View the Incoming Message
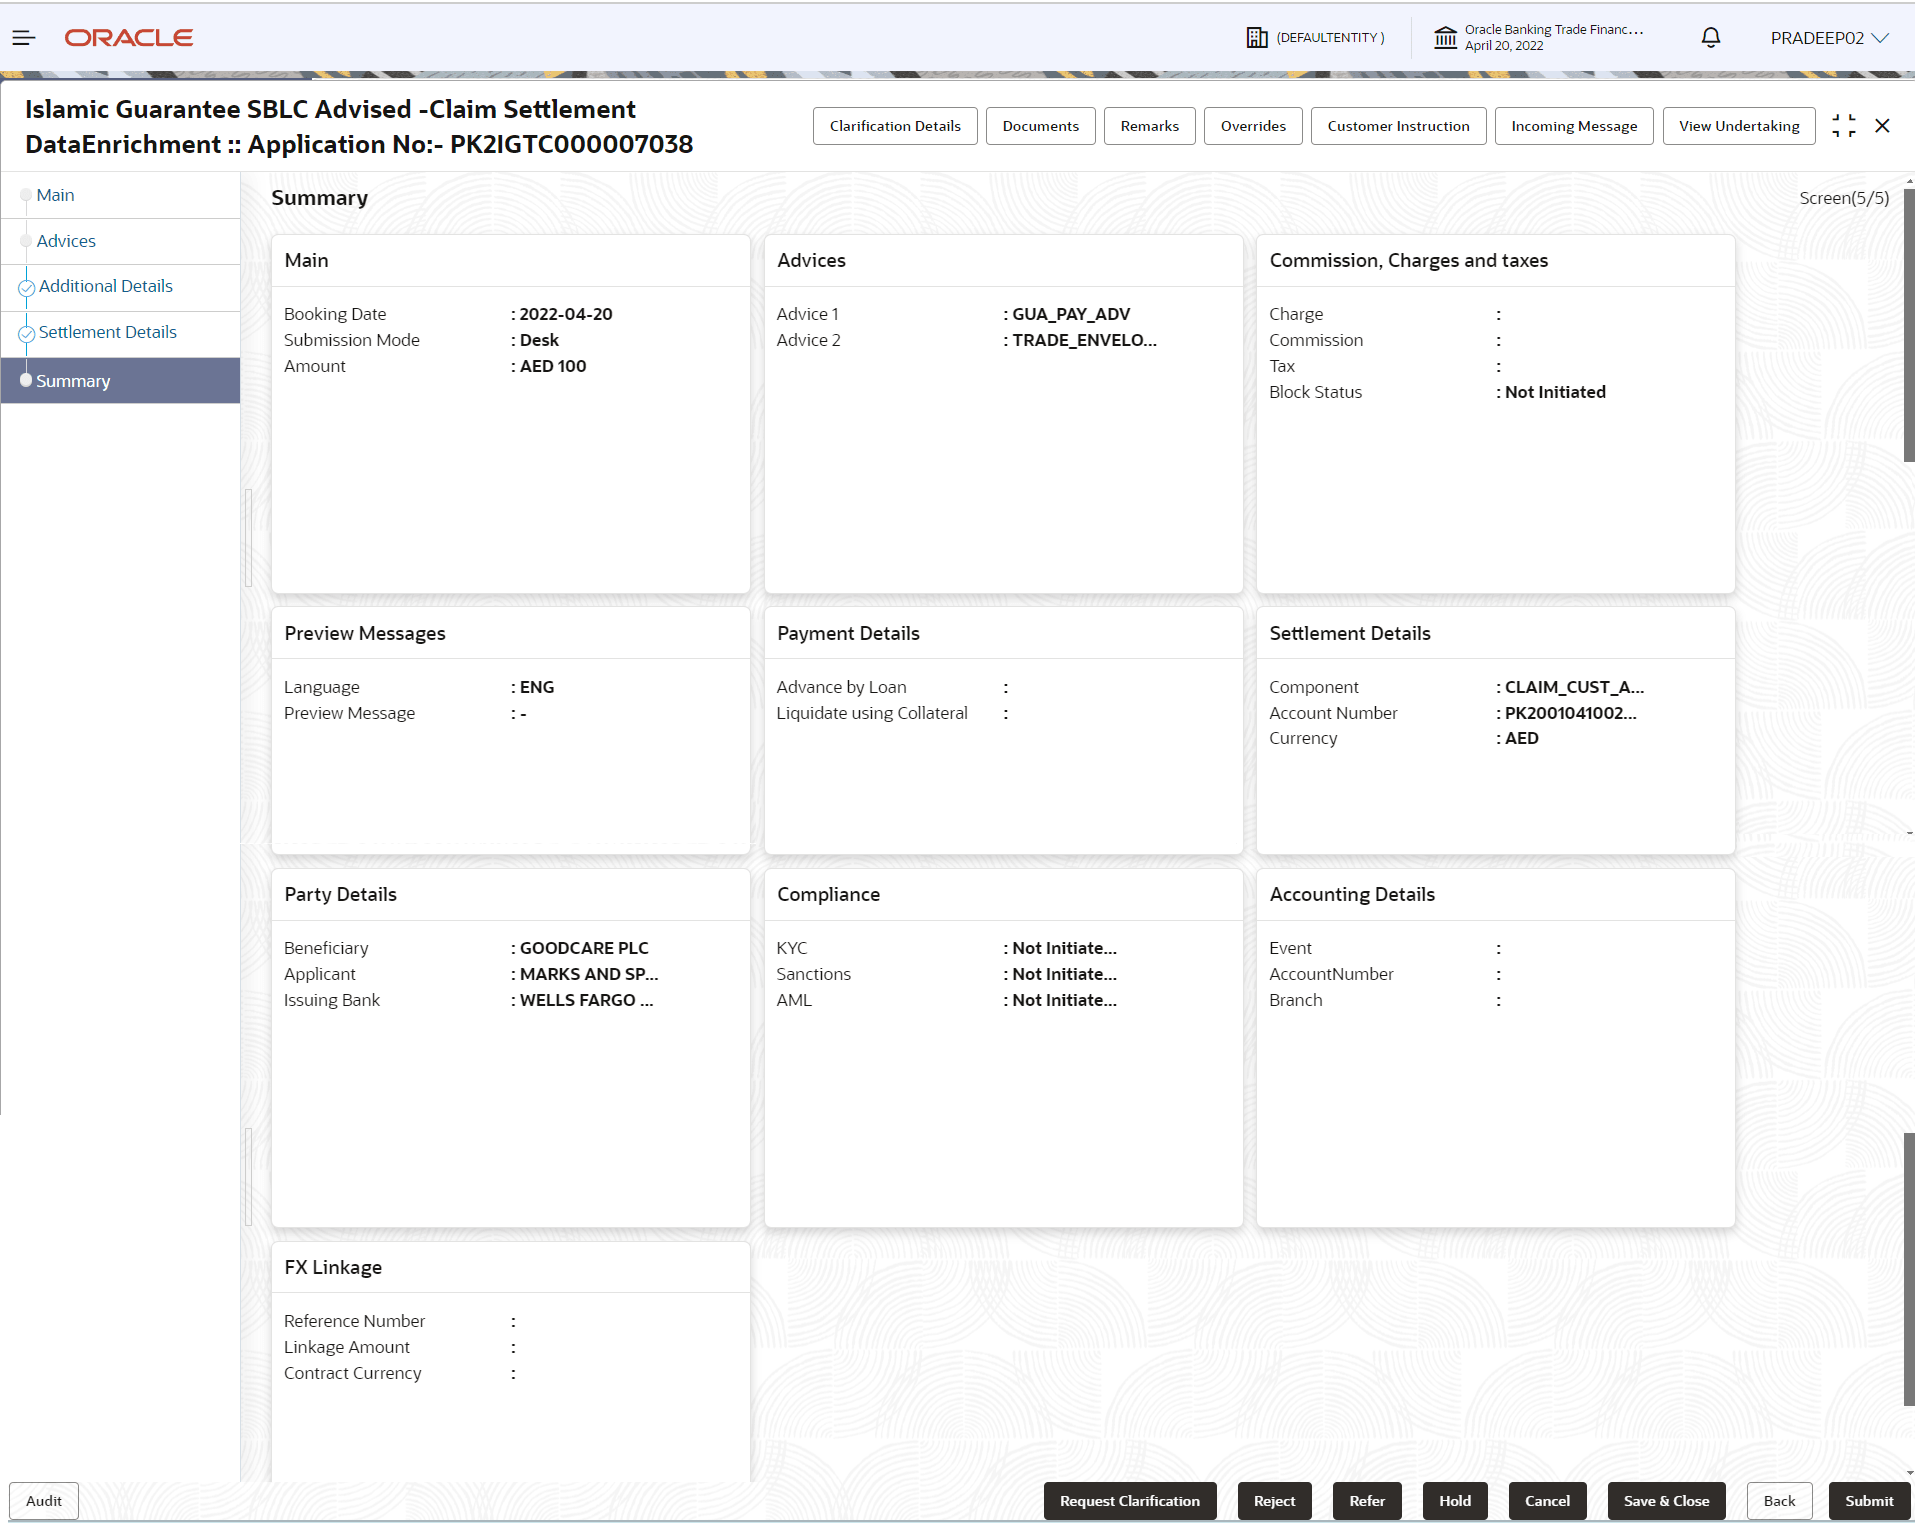This screenshot has height=1524, width=1915. (1574, 126)
